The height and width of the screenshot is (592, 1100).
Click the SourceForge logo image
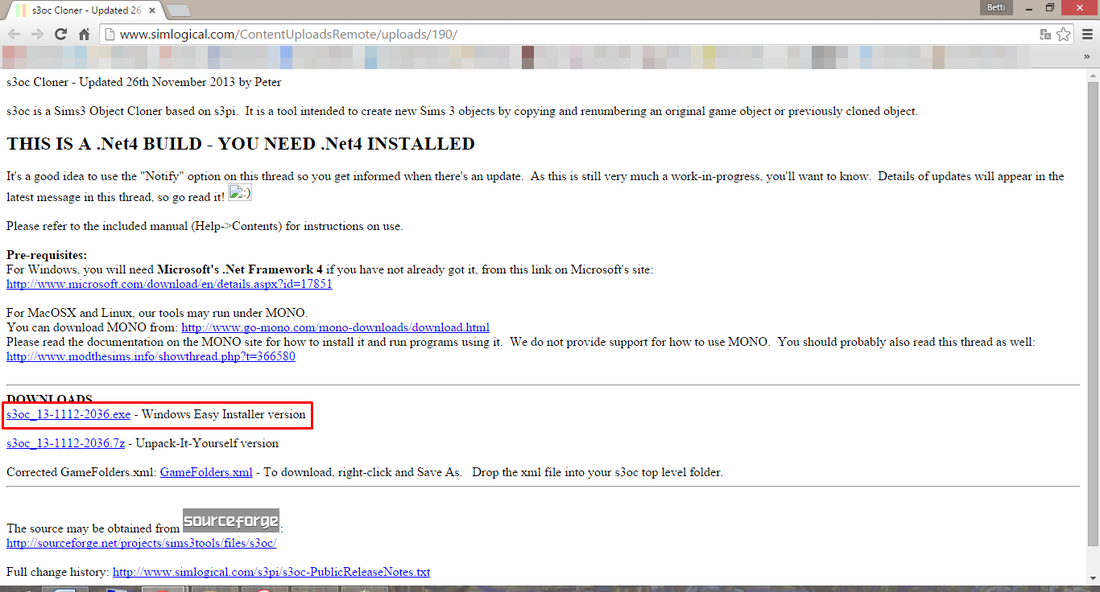click(231, 520)
